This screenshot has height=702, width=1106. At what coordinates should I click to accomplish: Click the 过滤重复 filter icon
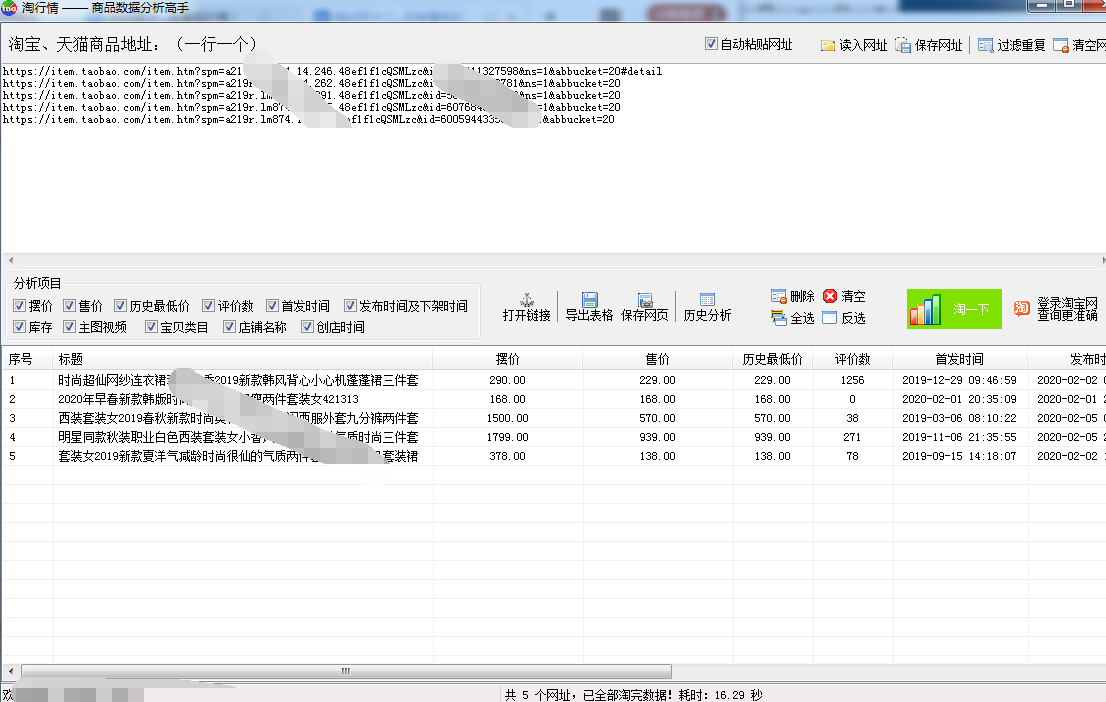click(x=985, y=45)
